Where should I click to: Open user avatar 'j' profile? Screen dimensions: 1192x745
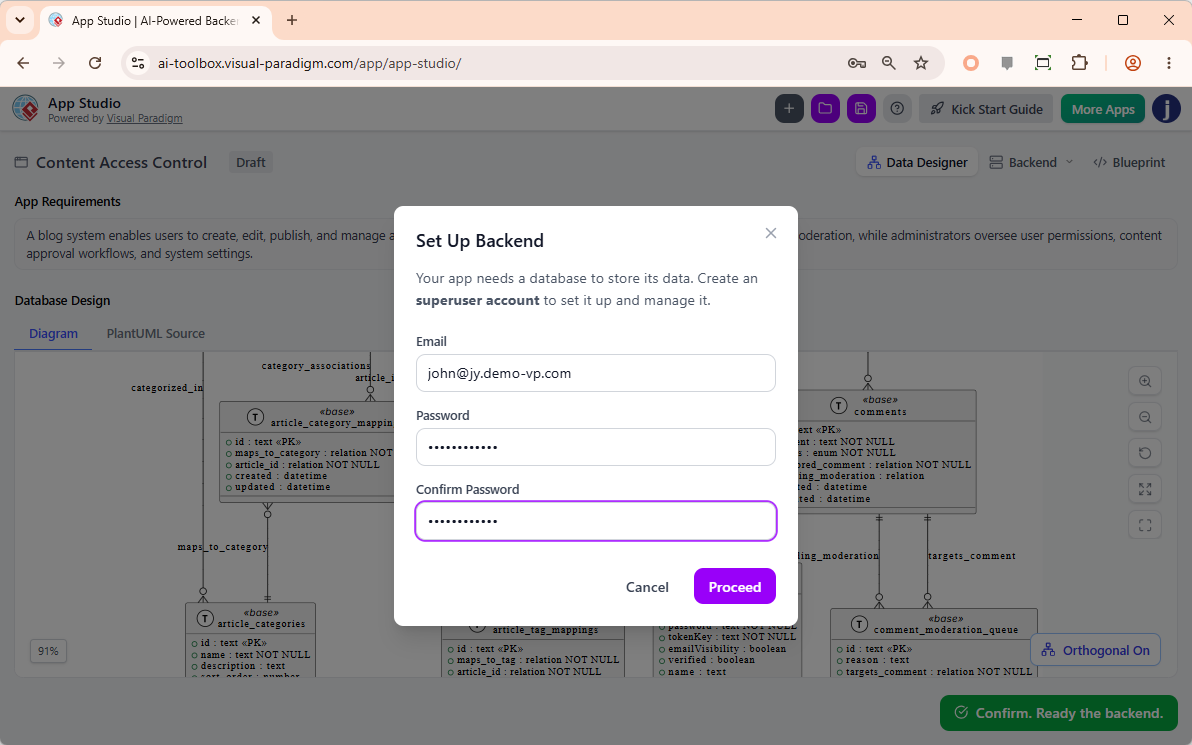pyautogui.click(x=1166, y=109)
